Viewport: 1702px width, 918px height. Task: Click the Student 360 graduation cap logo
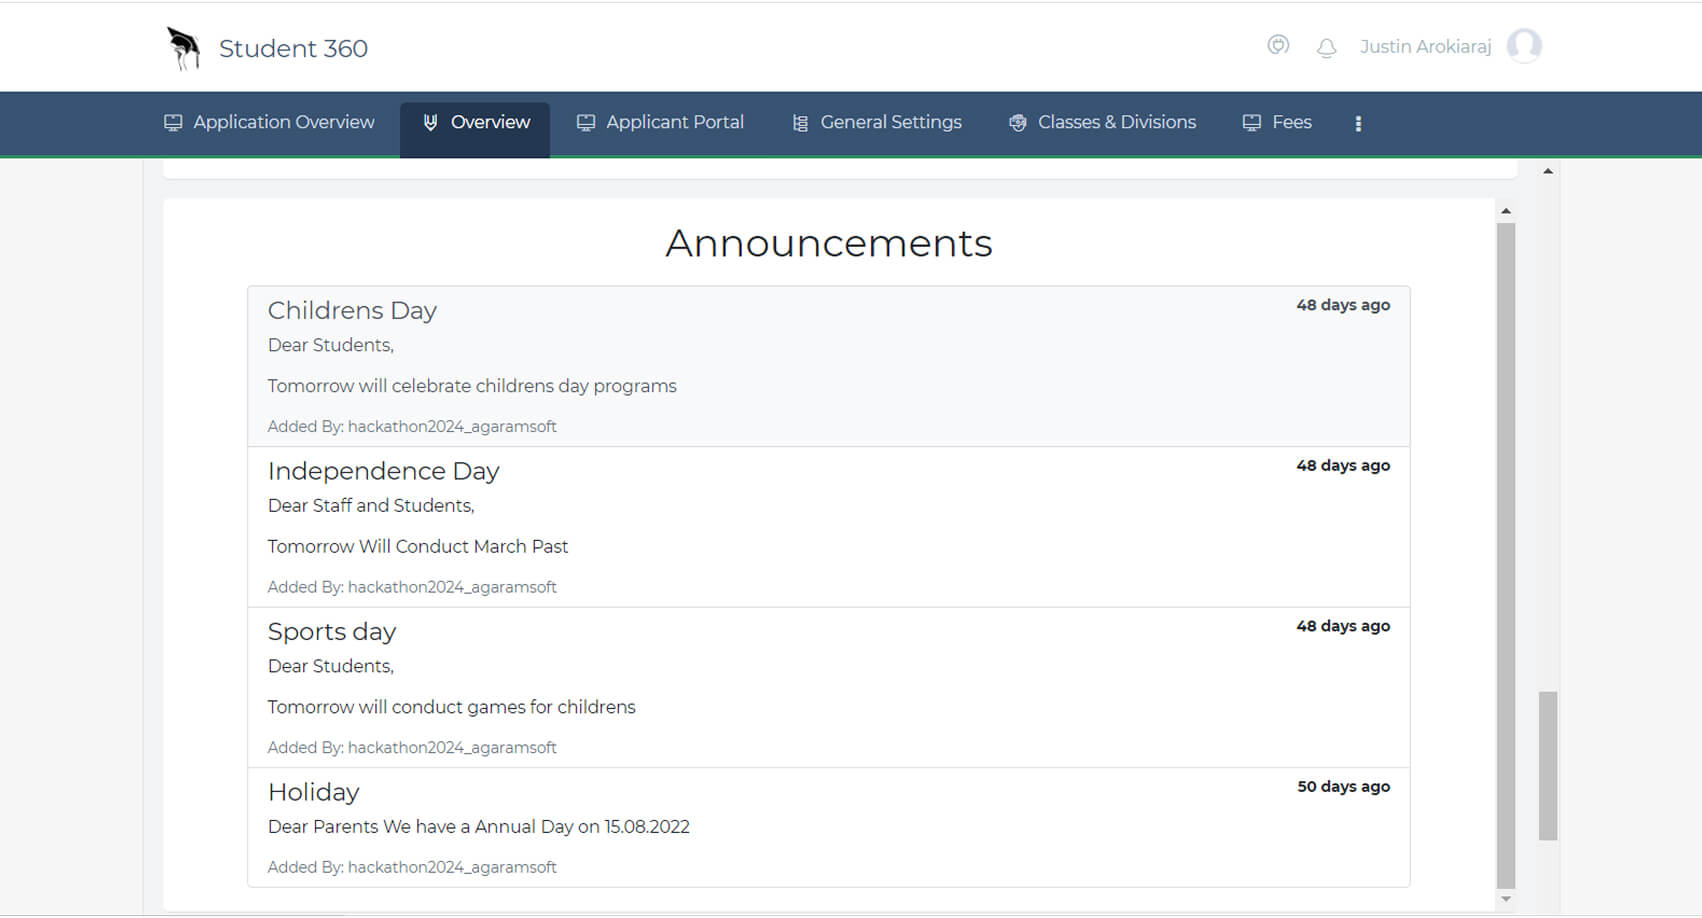coord(183,46)
